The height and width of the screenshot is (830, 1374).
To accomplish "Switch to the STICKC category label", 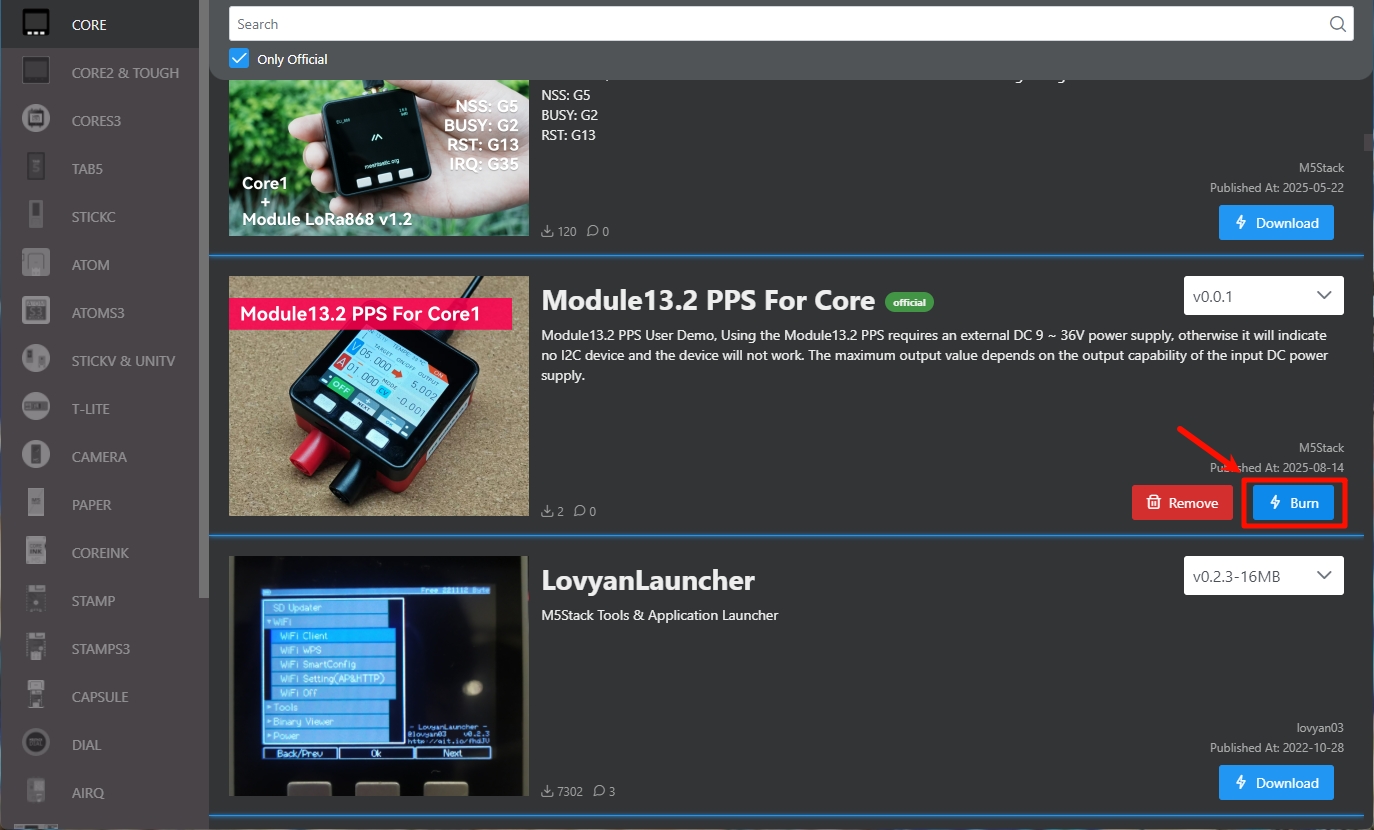I will tap(94, 217).
